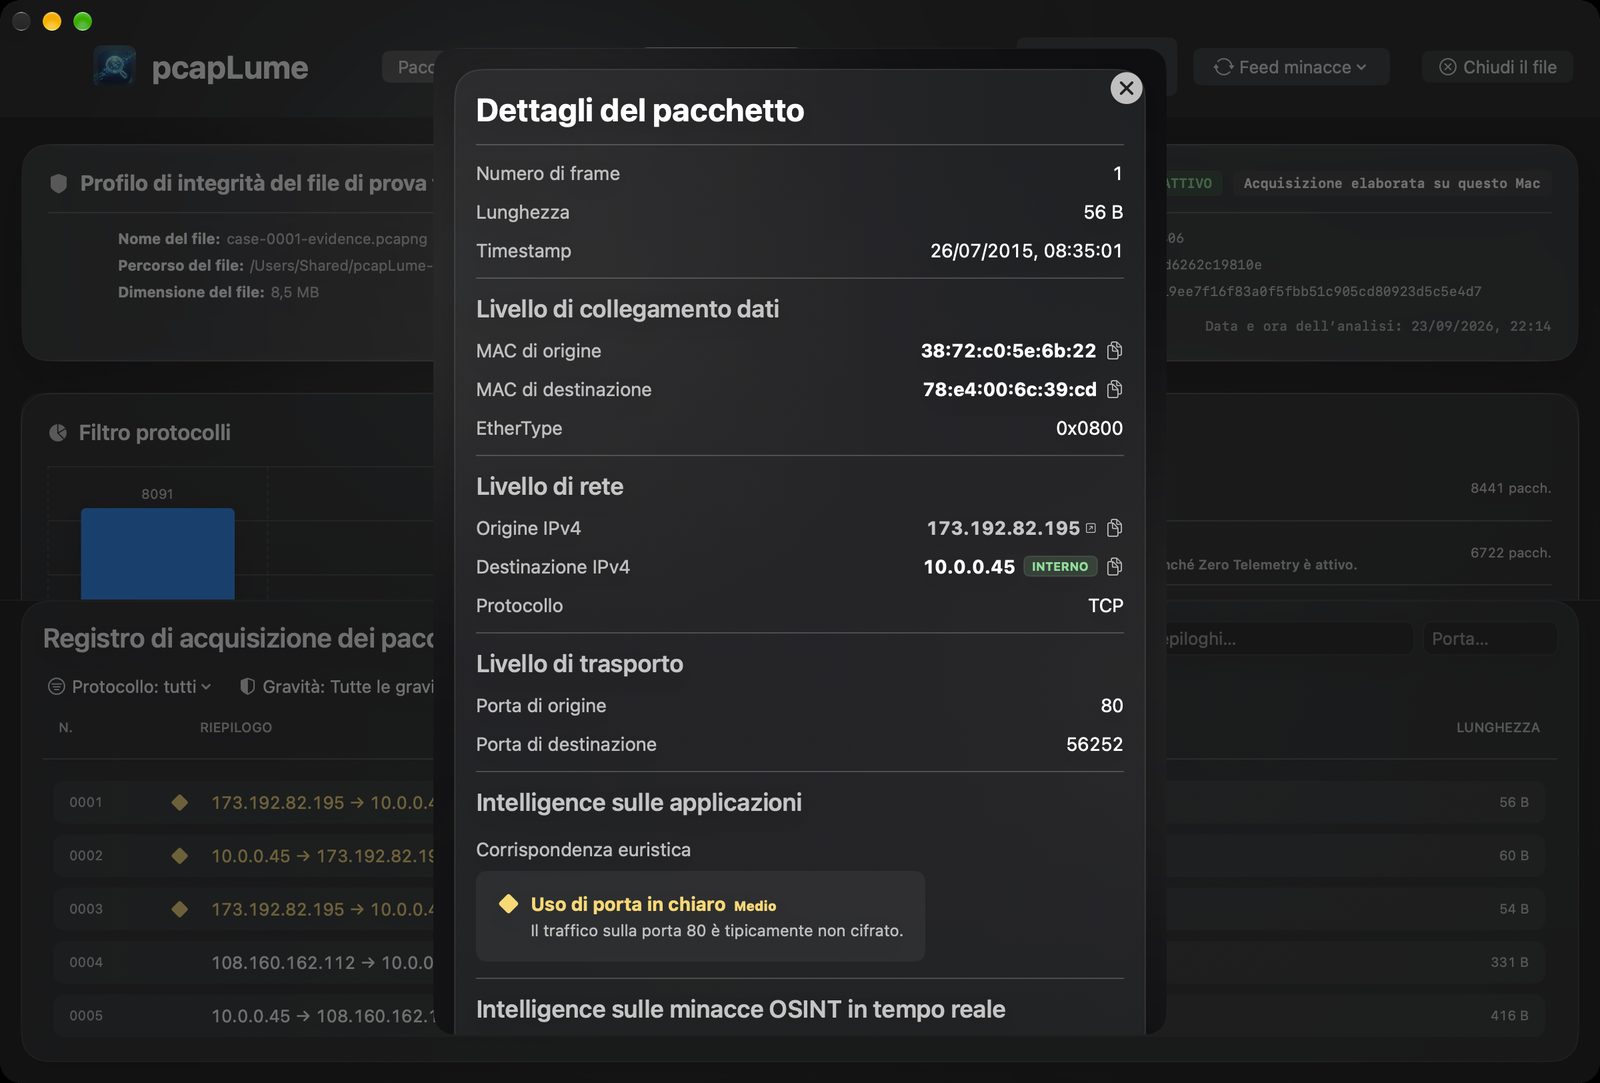This screenshot has width=1600, height=1083.
Task: Open external lookup icon beside 173.192.82.195
Action: pos(1091,528)
